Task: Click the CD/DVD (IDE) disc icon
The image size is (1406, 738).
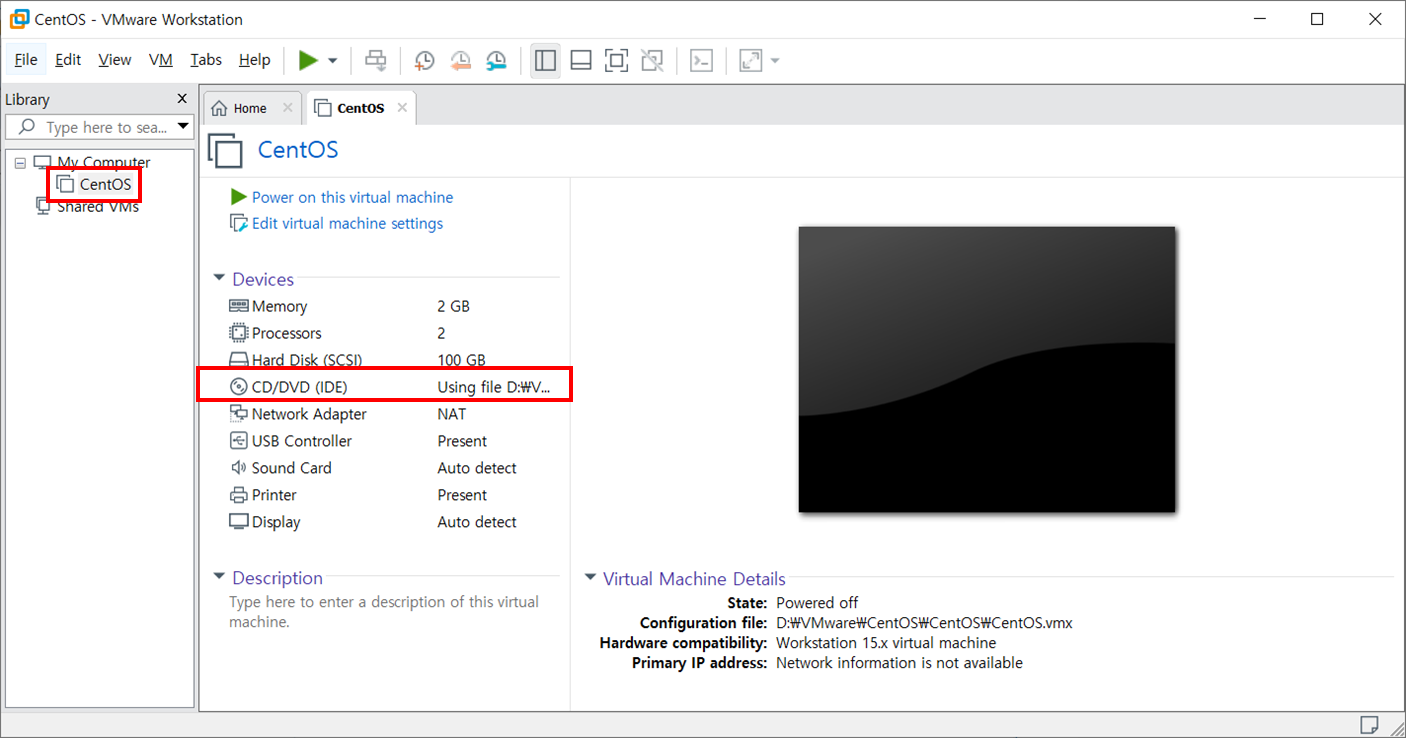Action: tap(238, 387)
